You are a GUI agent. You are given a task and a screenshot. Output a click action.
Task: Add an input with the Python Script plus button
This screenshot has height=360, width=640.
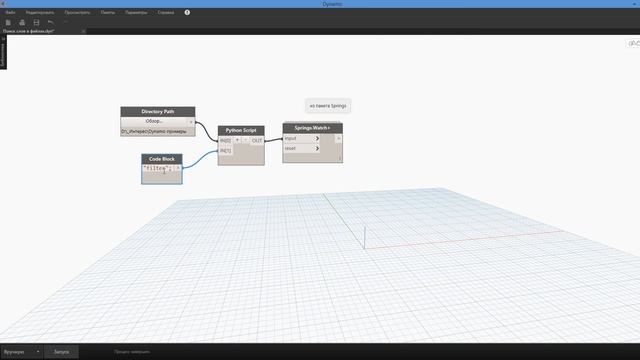237,140
